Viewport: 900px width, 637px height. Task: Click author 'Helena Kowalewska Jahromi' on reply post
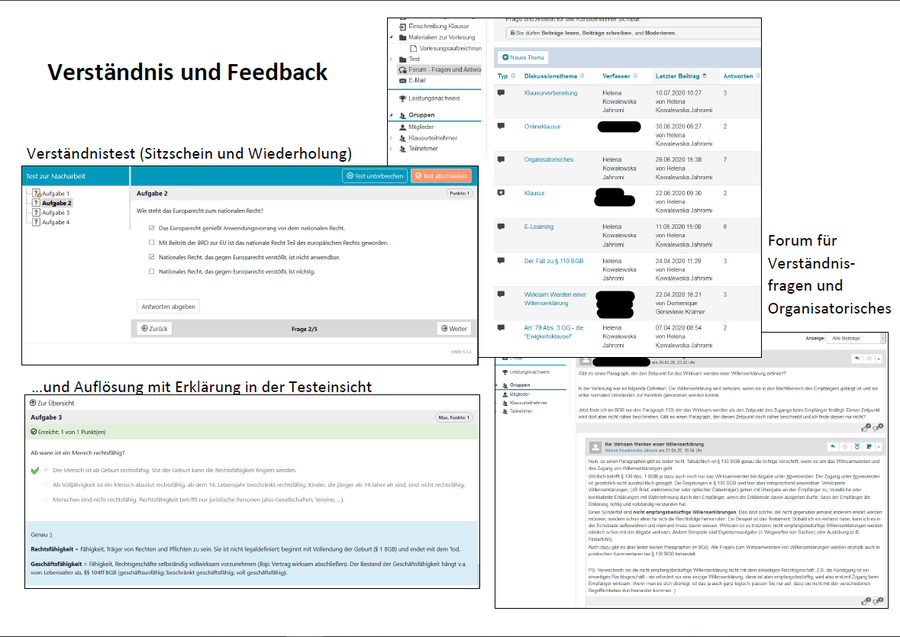click(x=630, y=450)
